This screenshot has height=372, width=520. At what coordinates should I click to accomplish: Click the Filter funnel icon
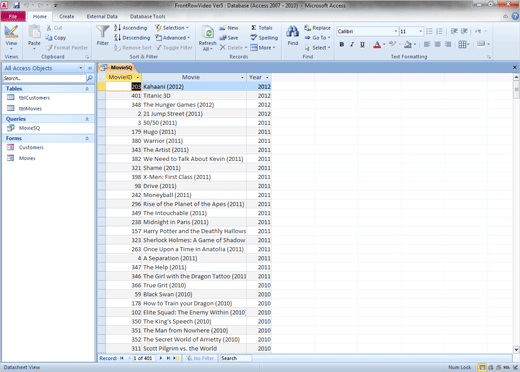103,32
